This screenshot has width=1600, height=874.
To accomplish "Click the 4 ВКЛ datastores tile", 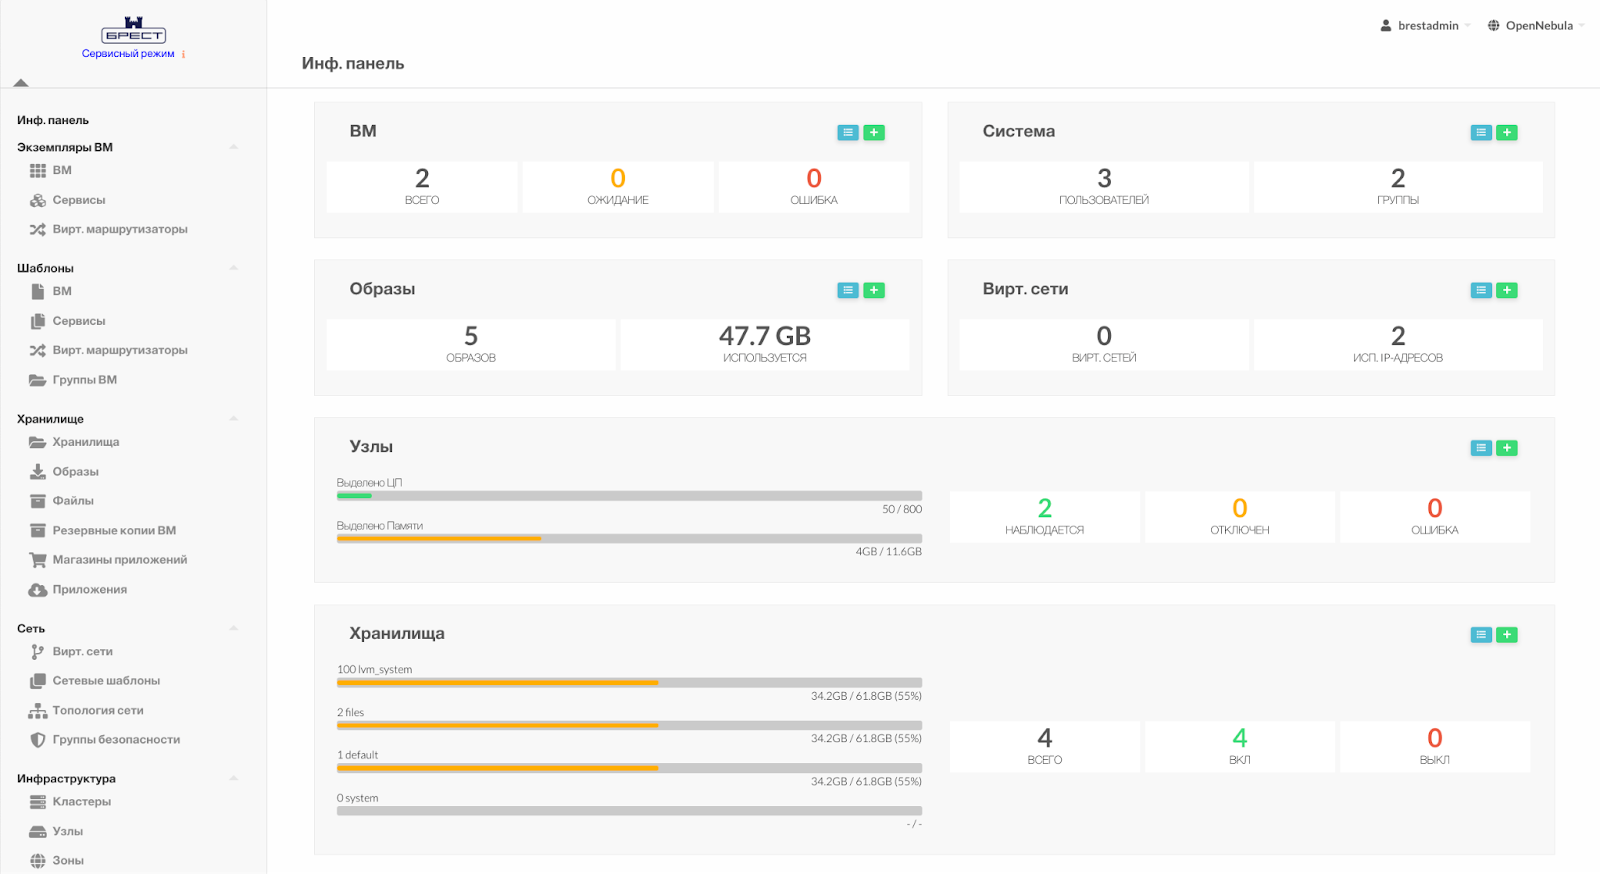I will click(x=1240, y=747).
